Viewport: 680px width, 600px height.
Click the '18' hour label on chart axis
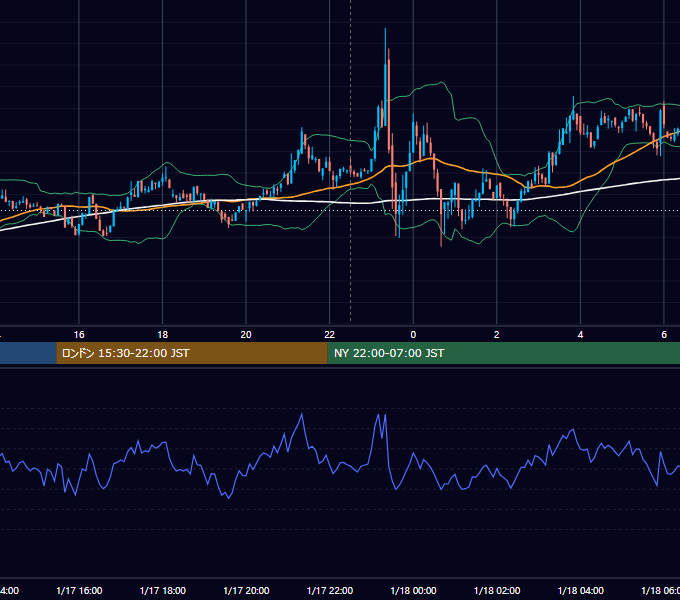[163, 335]
